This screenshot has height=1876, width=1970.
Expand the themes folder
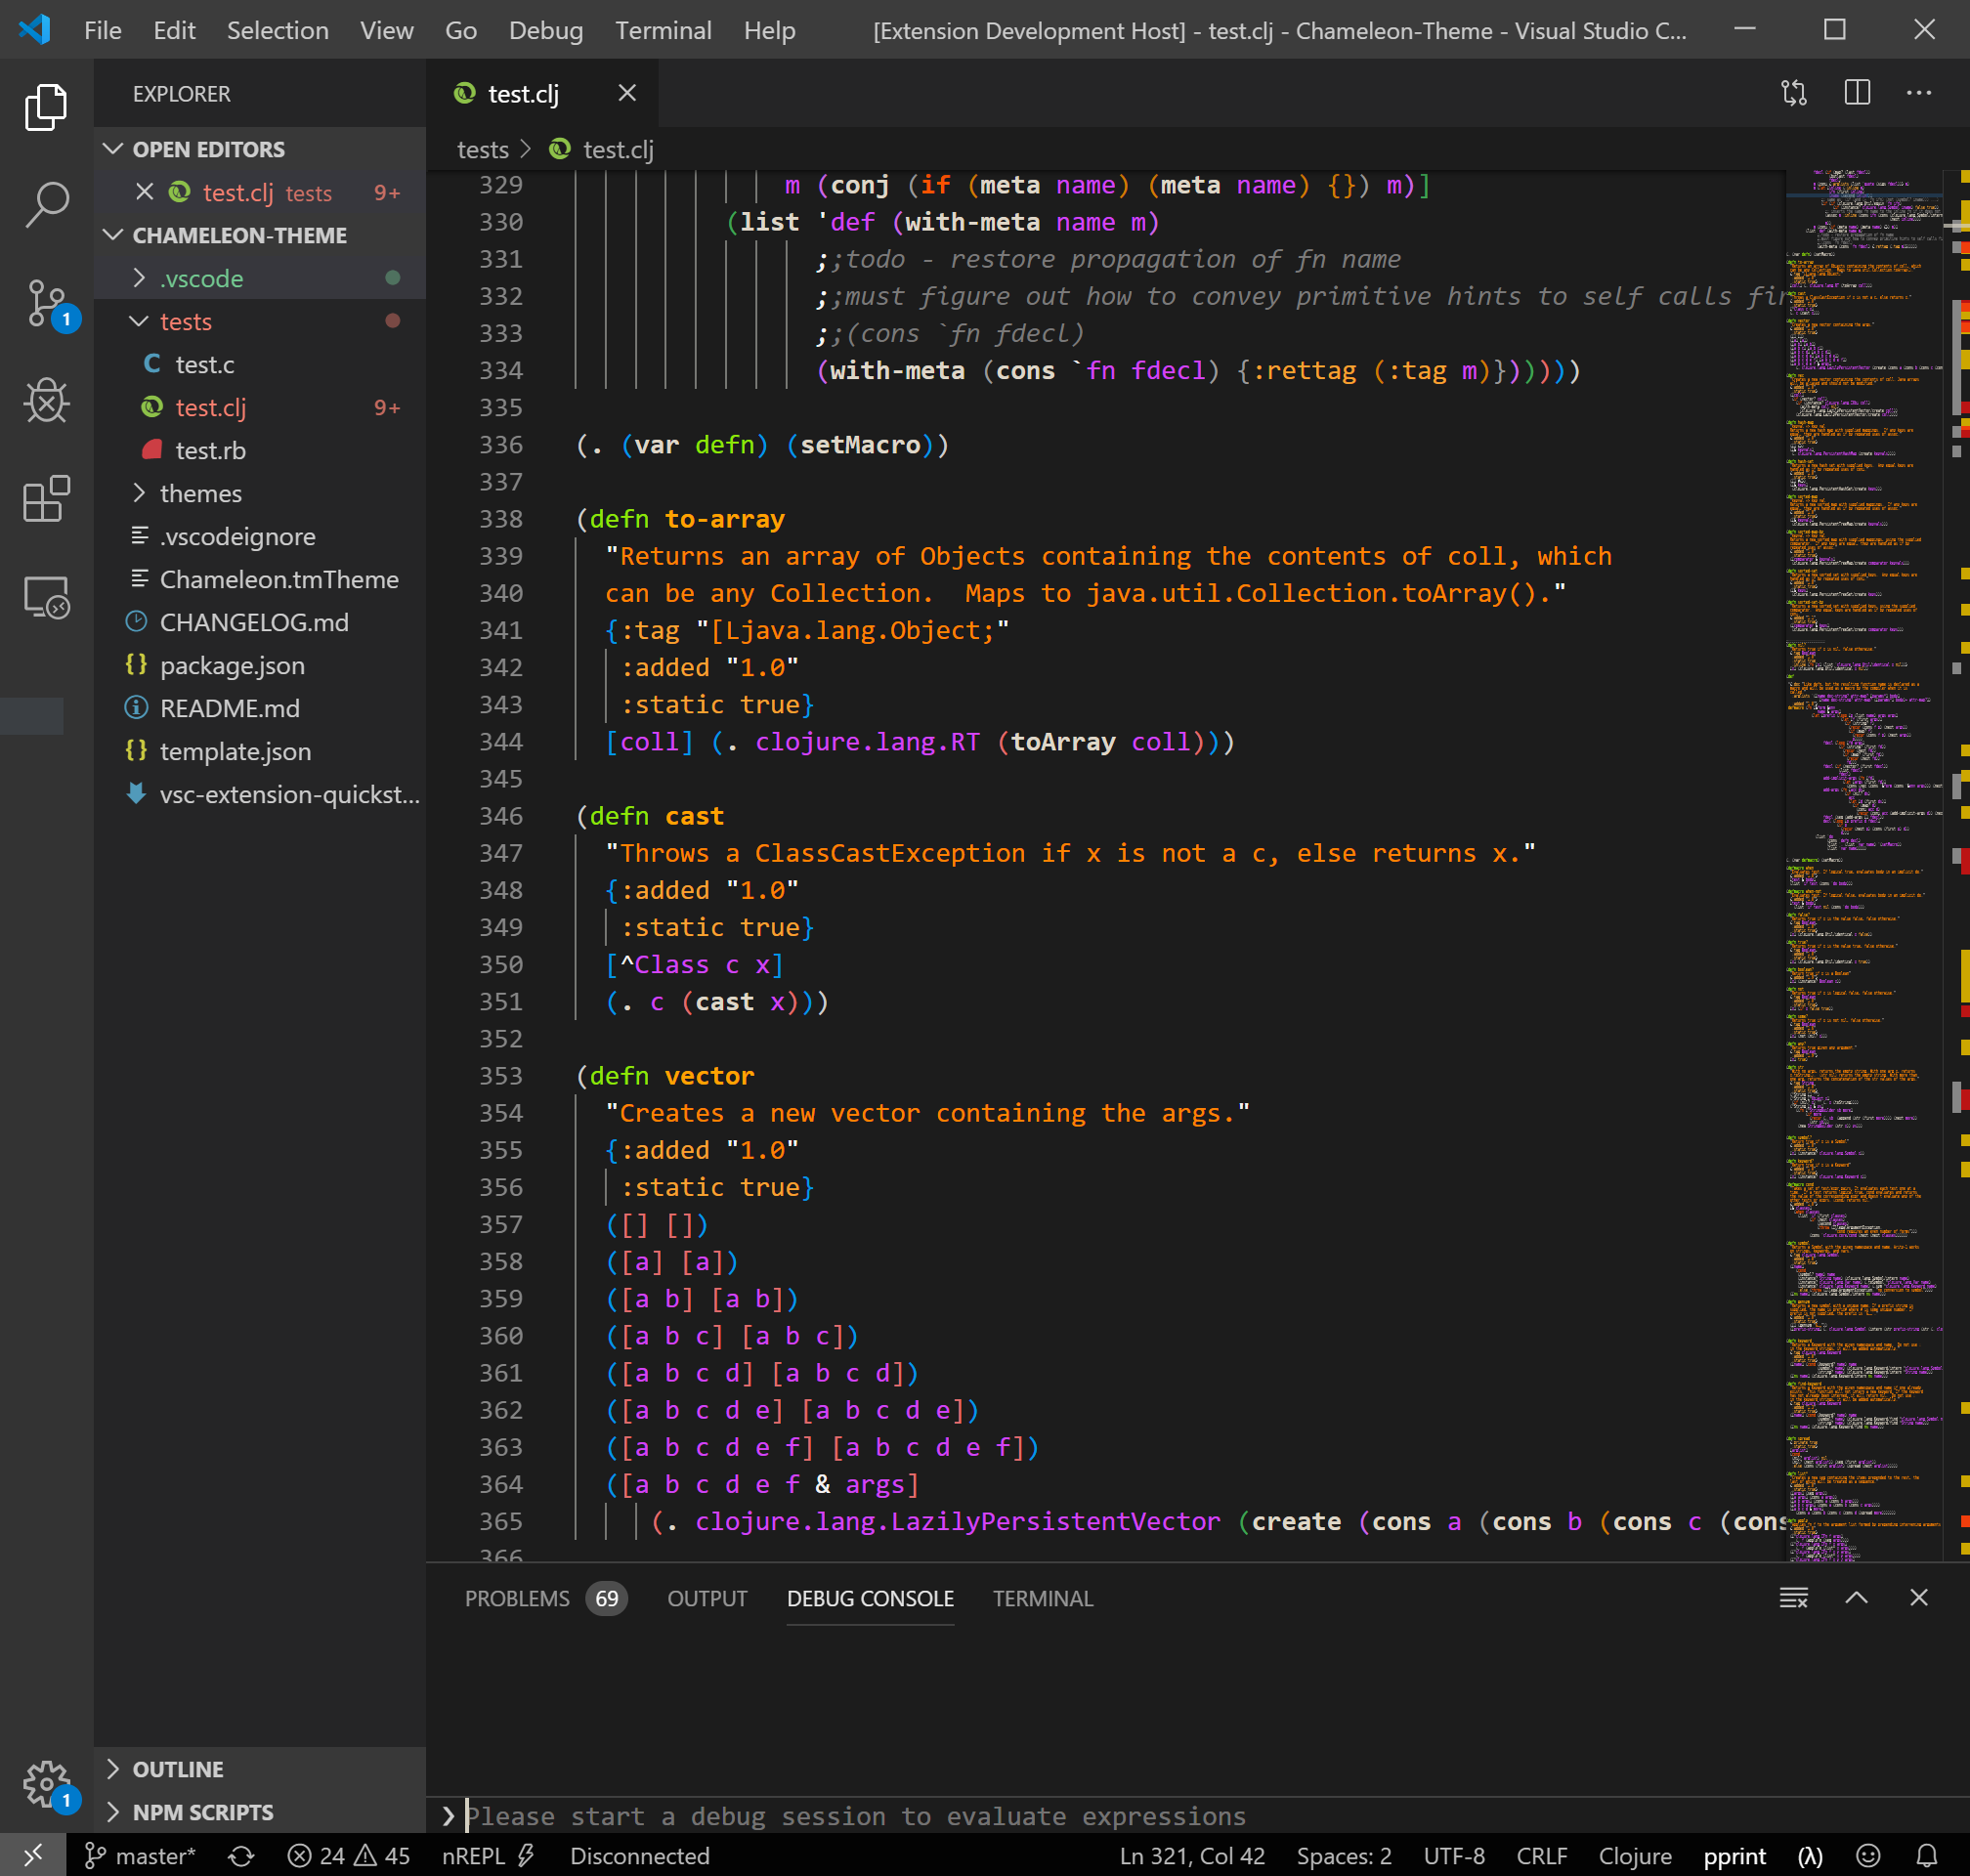pyautogui.click(x=260, y=493)
